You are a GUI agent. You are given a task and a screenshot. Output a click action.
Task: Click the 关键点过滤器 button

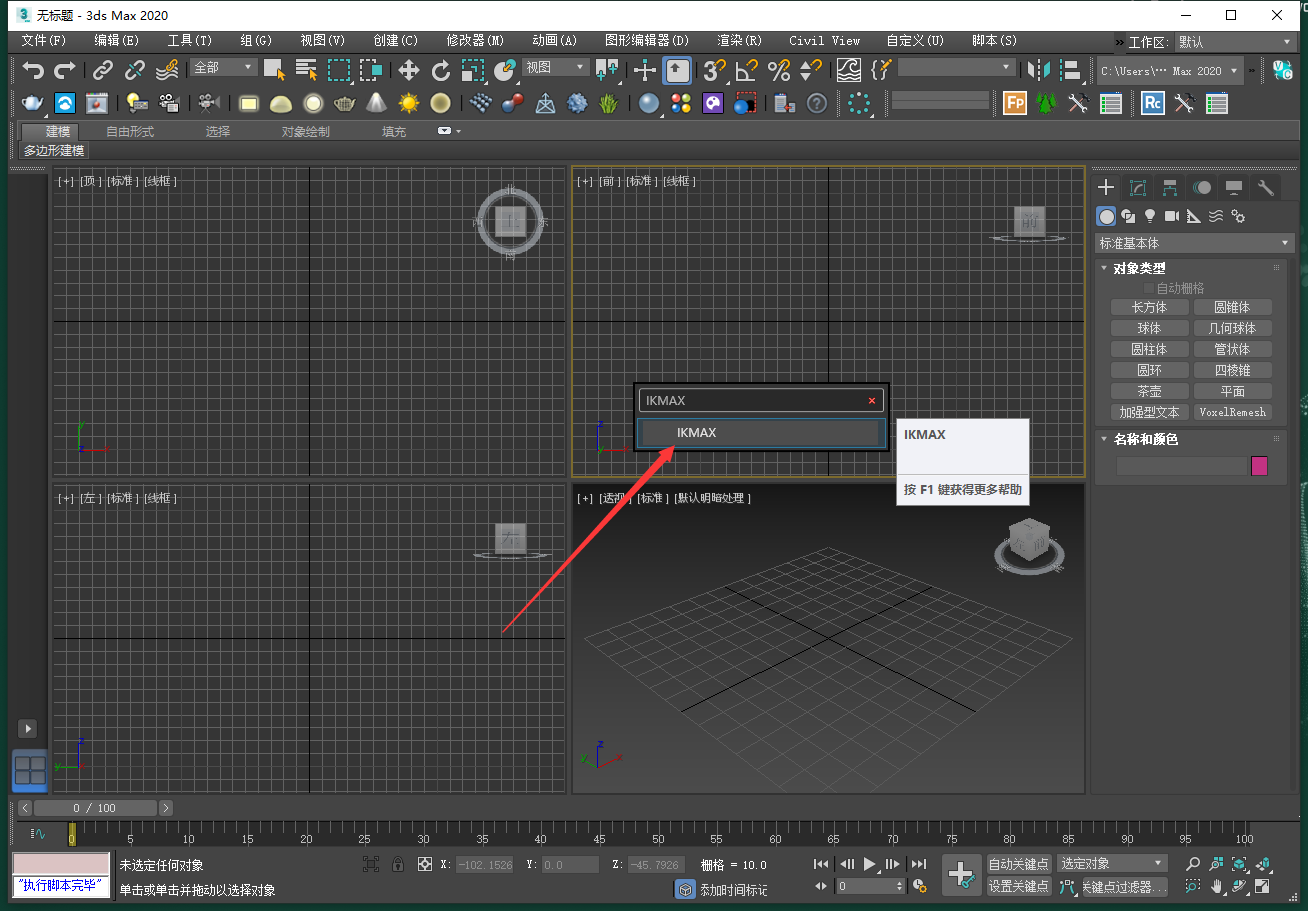(x=1125, y=886)
